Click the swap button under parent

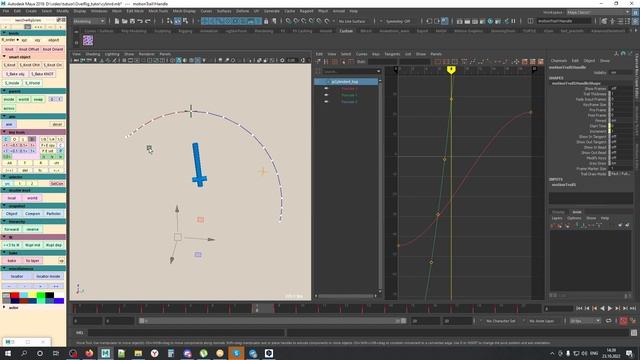click(38, 100)
